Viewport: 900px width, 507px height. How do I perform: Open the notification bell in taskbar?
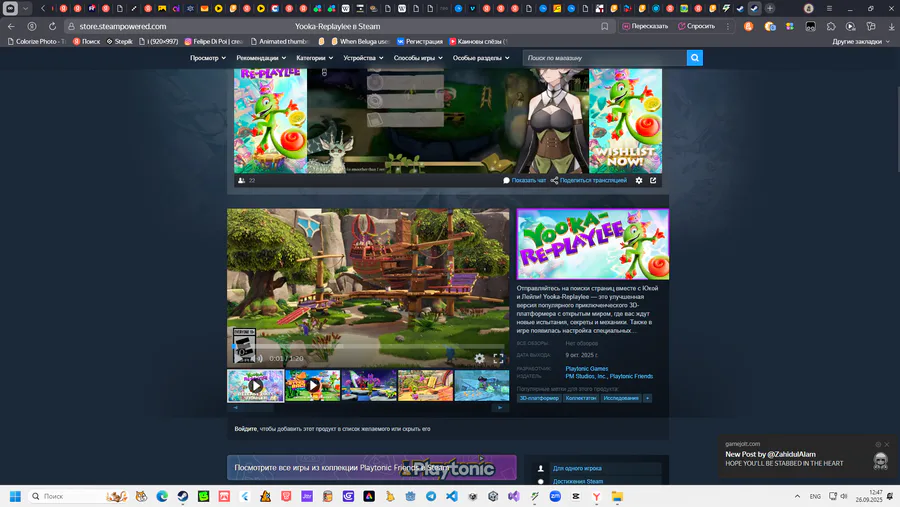890,496
